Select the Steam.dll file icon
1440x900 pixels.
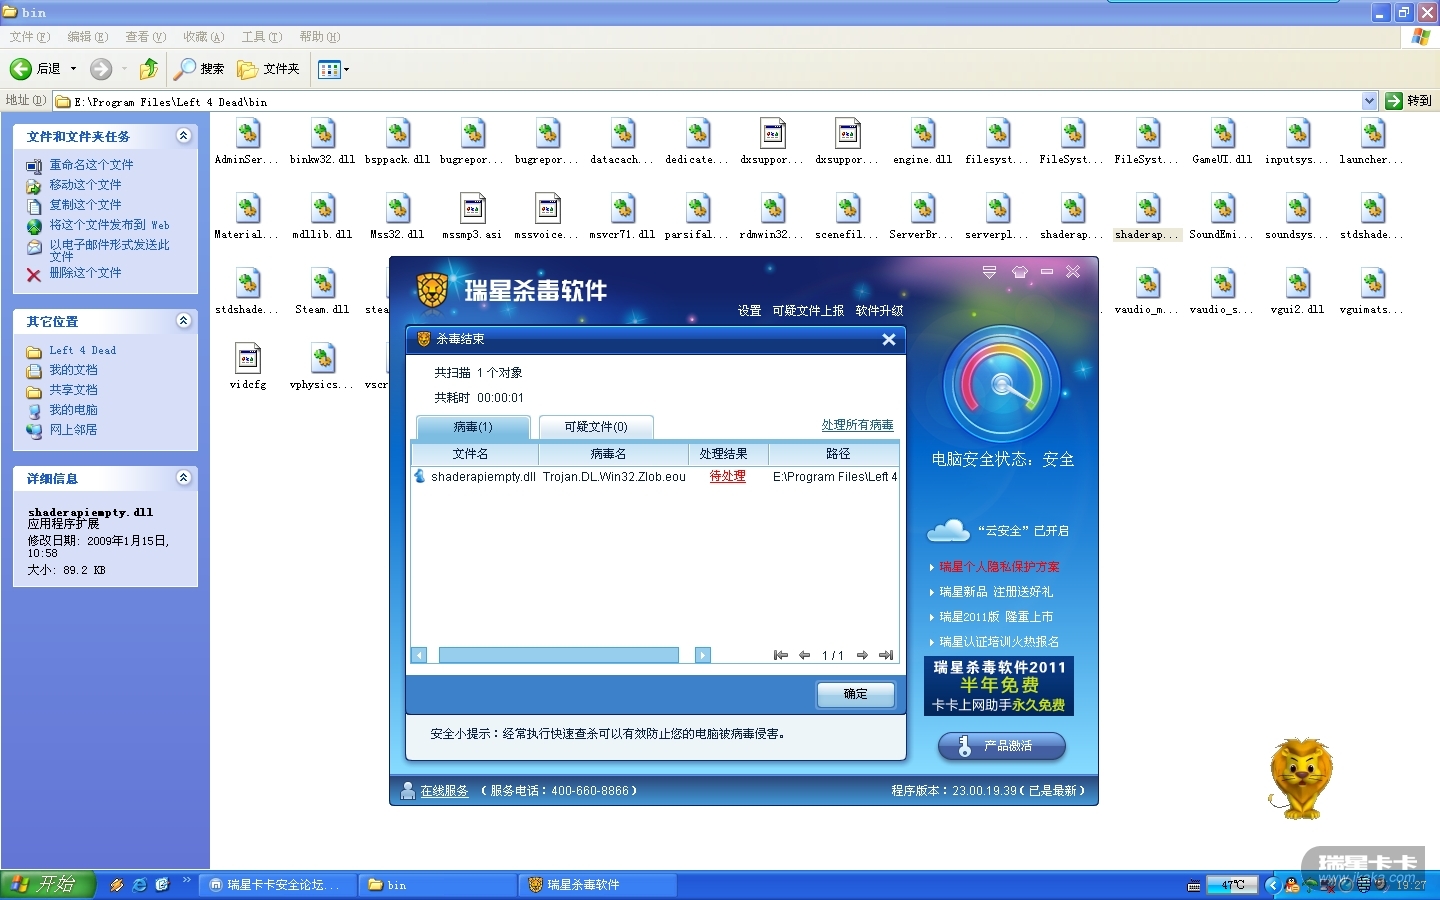pos(323,283)
